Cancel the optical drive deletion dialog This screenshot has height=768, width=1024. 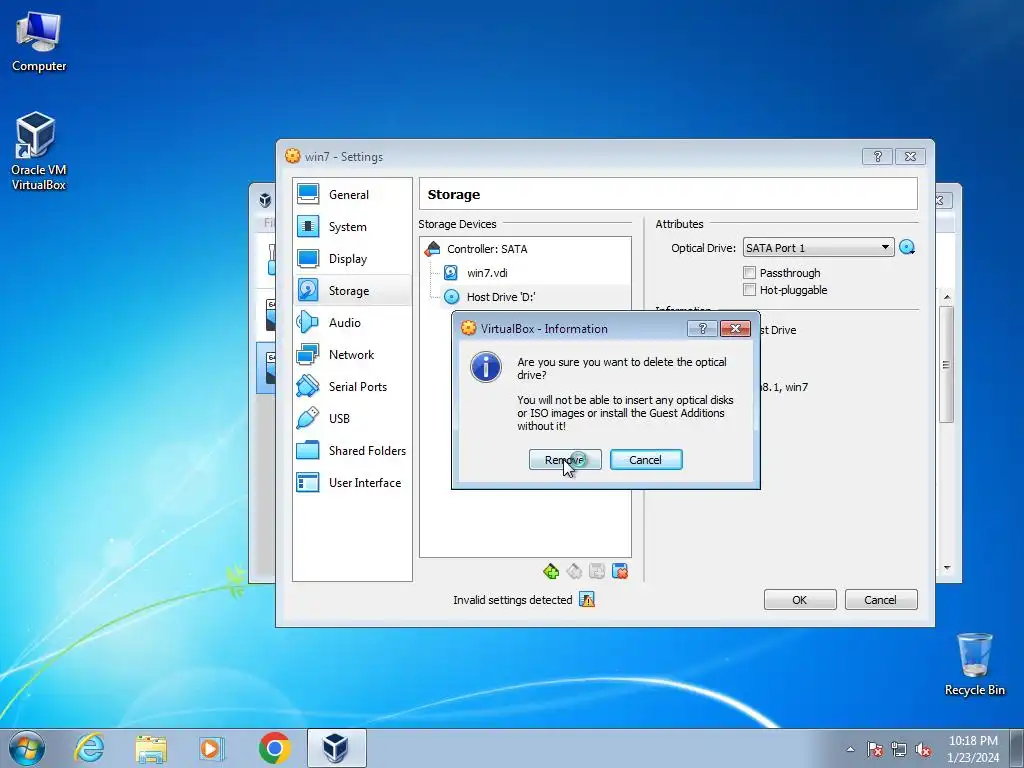pyautogui.click(x=646, y=460)
